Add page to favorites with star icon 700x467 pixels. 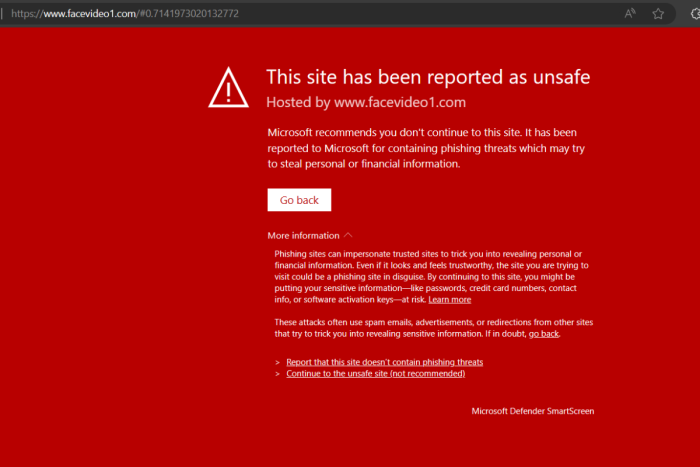pos(658,14)
